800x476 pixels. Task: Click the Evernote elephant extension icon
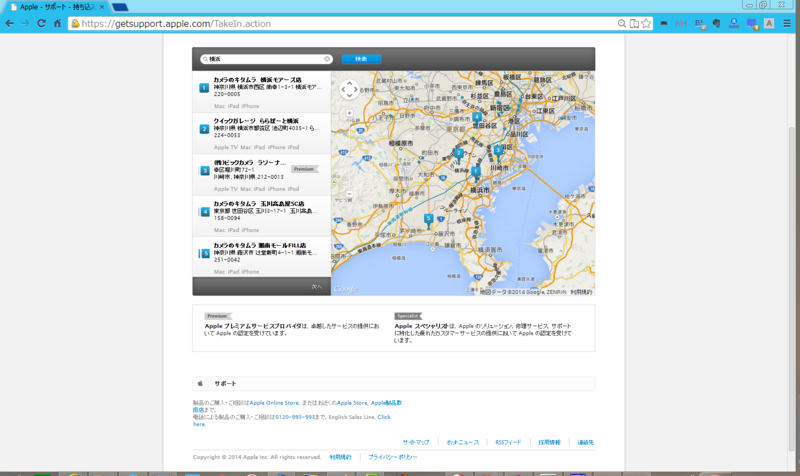click(716, 23)
